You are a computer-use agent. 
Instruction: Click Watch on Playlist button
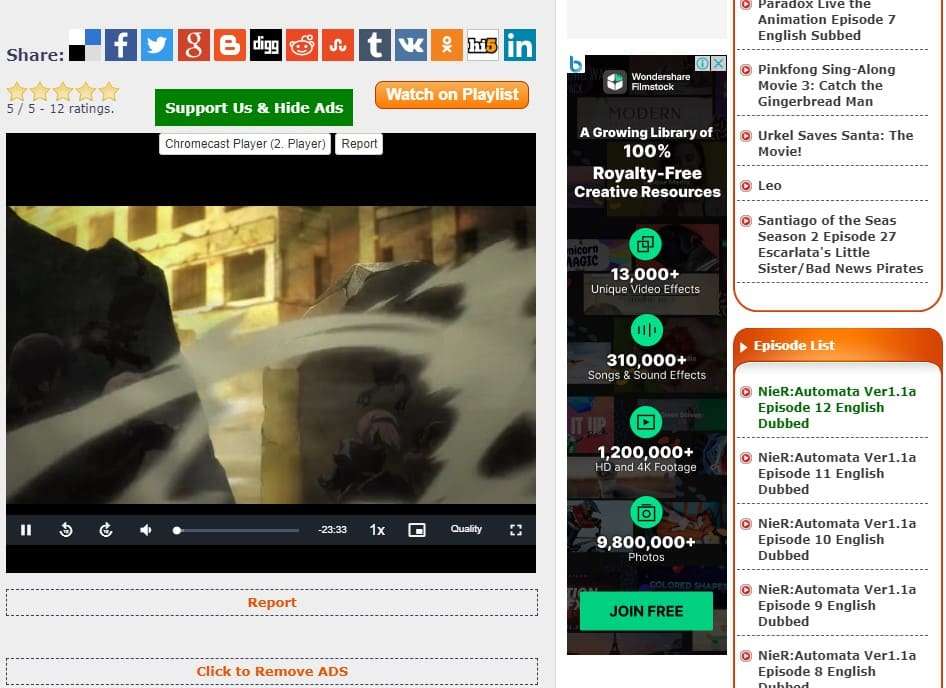click(x=452, y=95)
